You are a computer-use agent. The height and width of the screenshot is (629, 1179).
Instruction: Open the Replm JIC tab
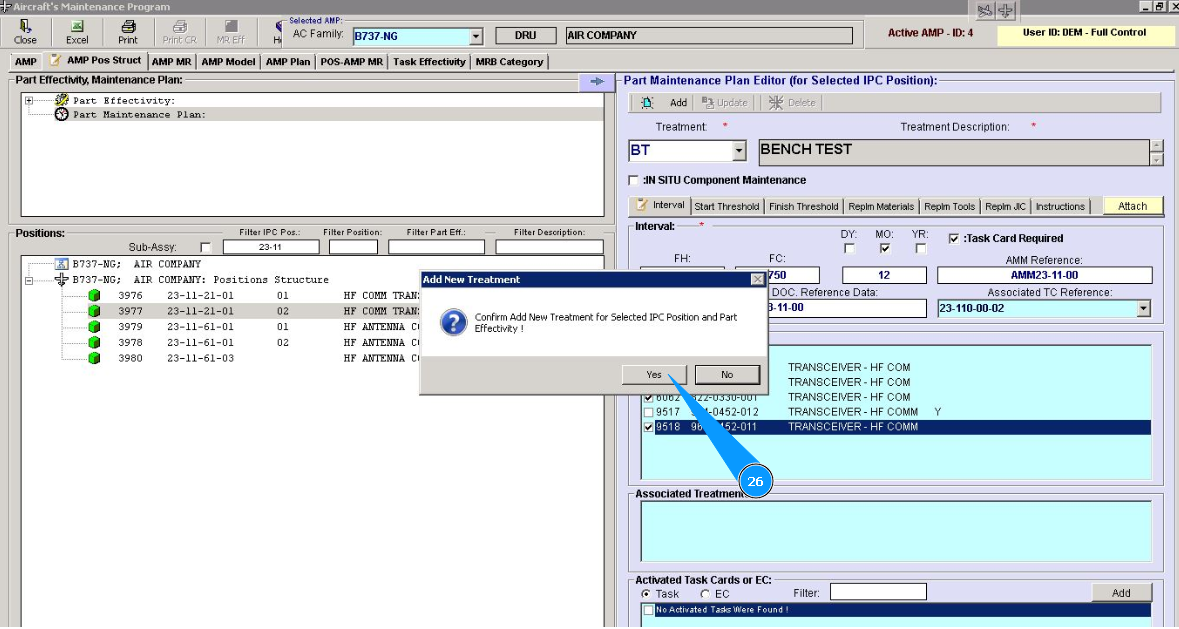(x=1005, y=207)
